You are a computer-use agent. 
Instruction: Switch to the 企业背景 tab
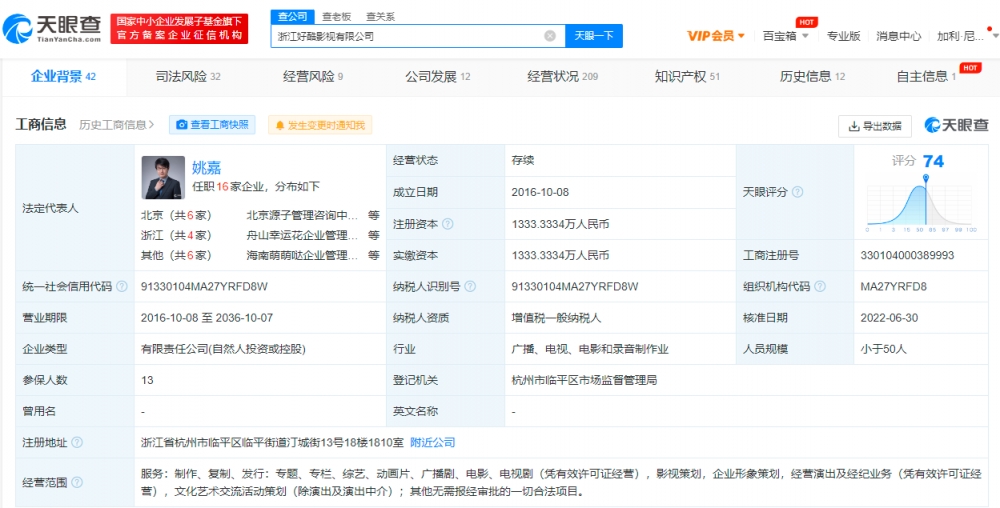pos(63,77)
